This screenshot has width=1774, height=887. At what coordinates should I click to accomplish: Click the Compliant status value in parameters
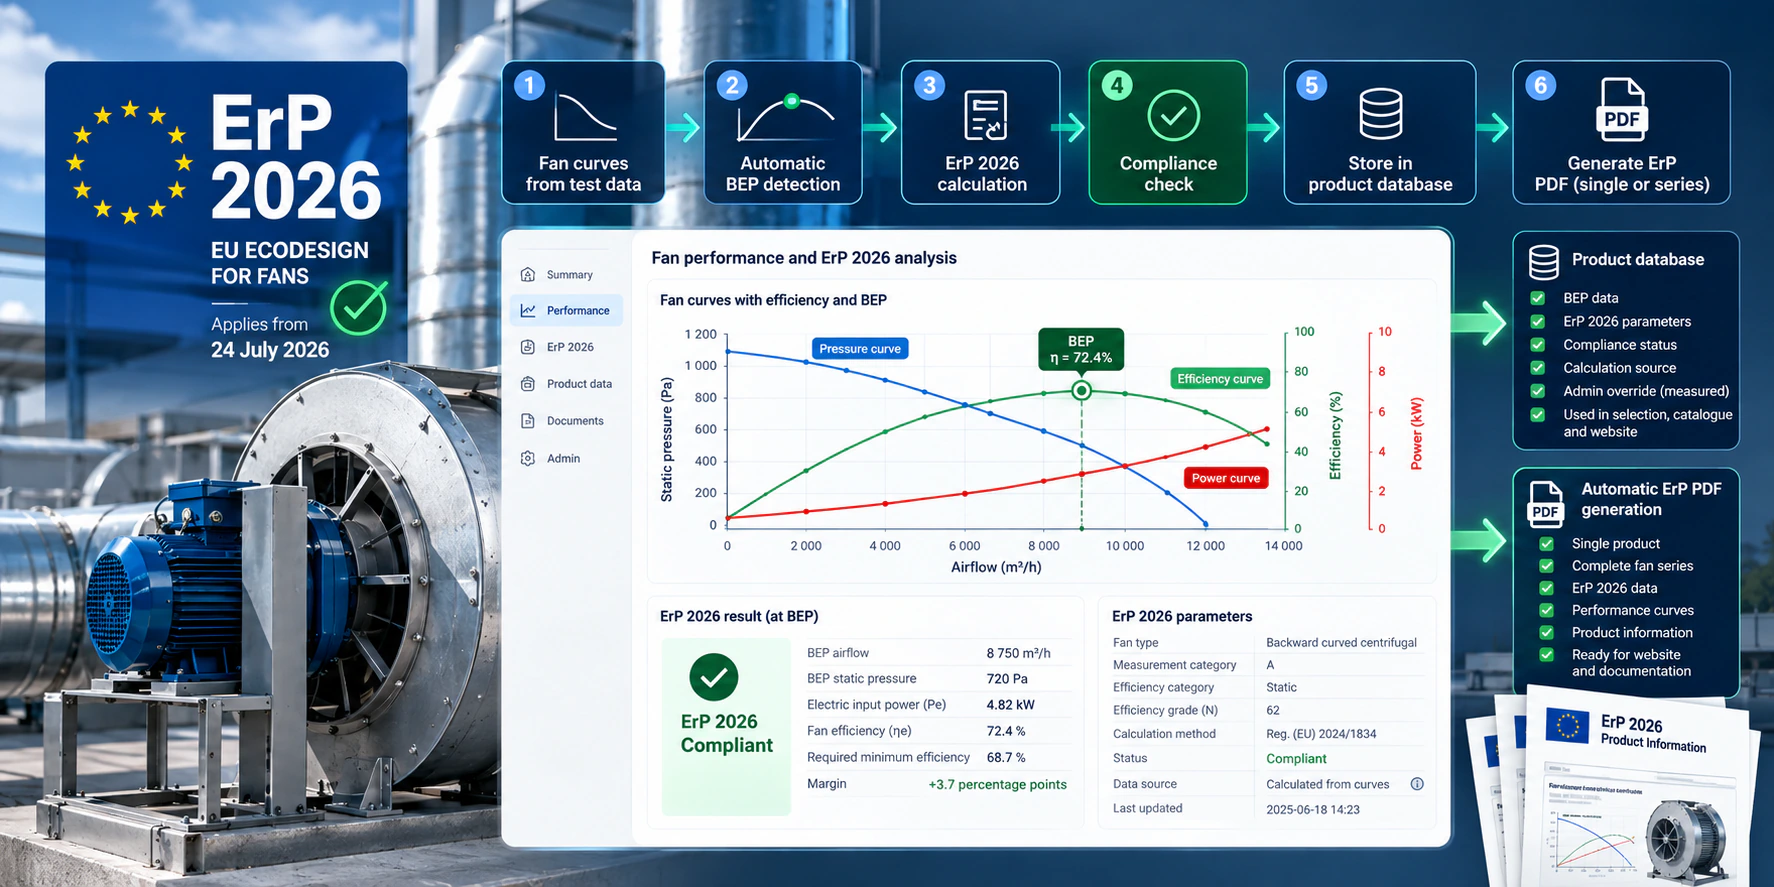click(1296, 759)
